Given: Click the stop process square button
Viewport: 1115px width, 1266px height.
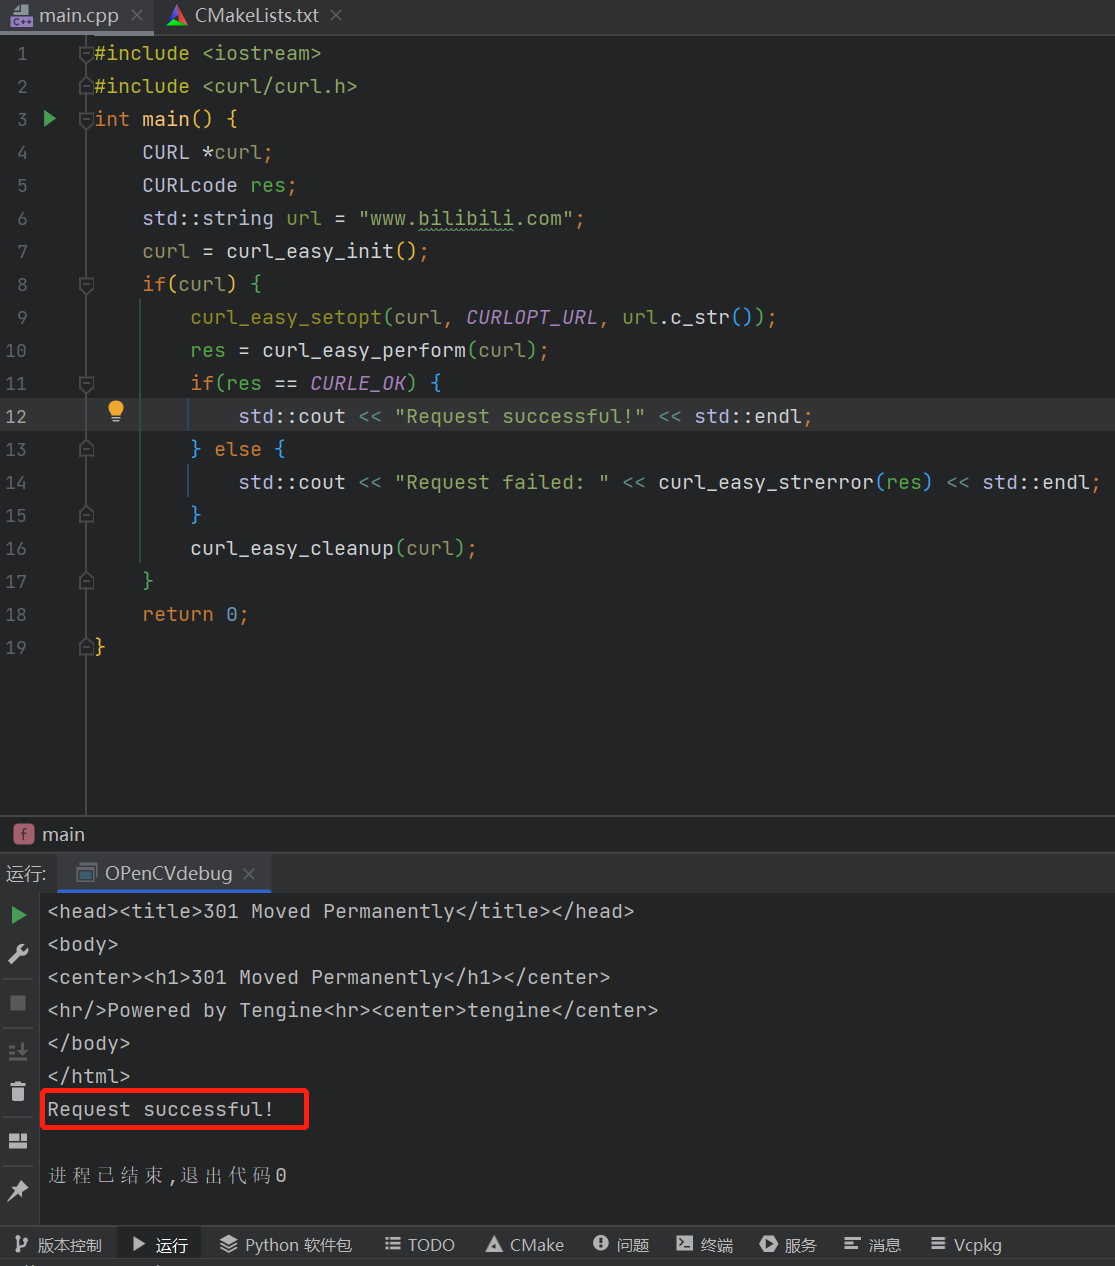Looking at the screenshot, I should tap(18, 1003).
